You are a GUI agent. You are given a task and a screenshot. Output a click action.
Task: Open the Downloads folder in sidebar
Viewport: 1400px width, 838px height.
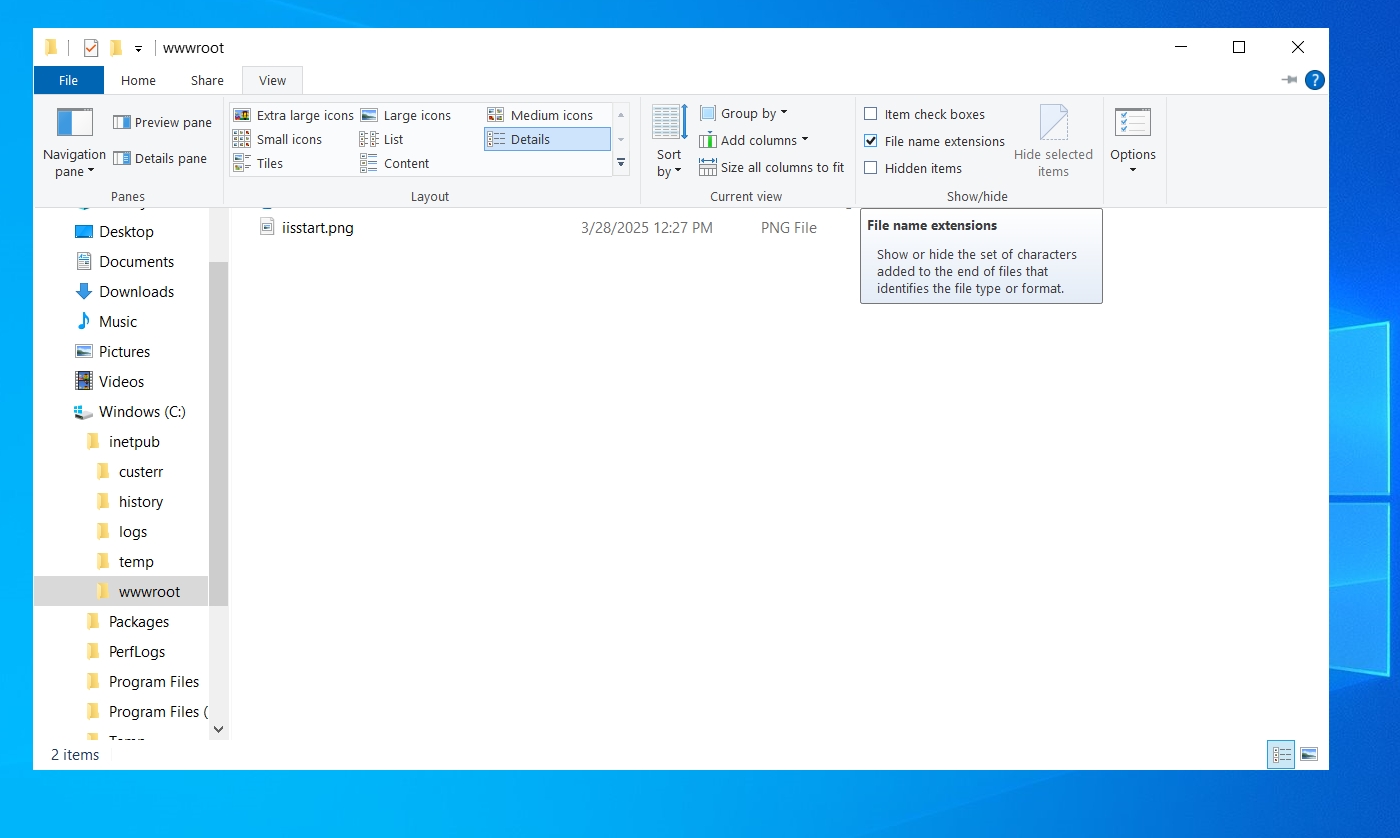click(x=136, y=292)
